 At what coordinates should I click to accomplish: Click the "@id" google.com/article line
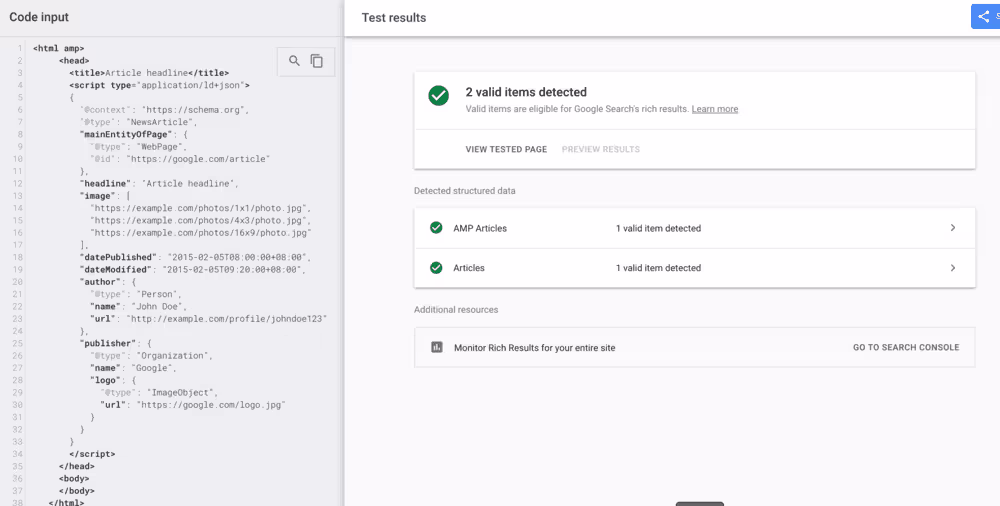tap(180, 159)
